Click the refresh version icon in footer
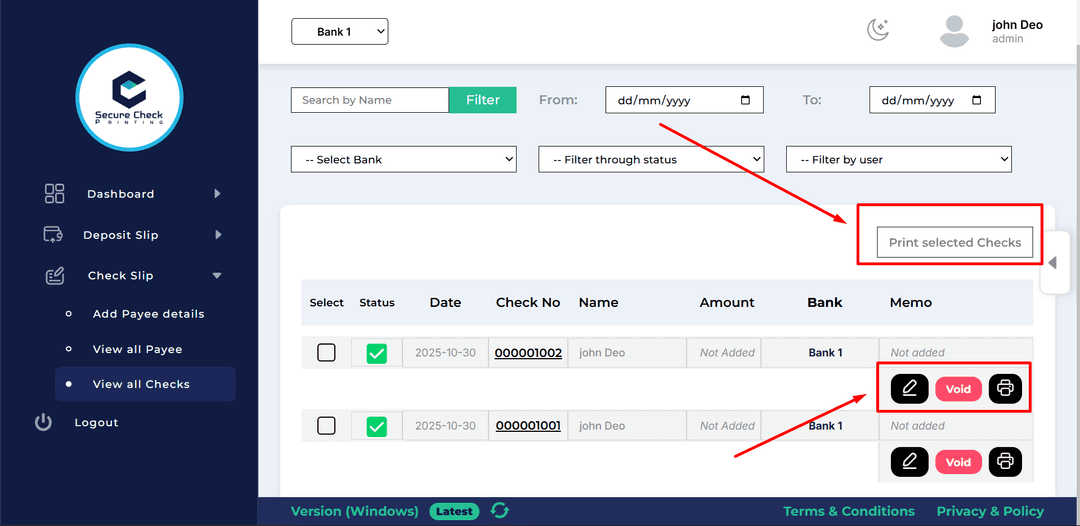 tap(500, 511)
